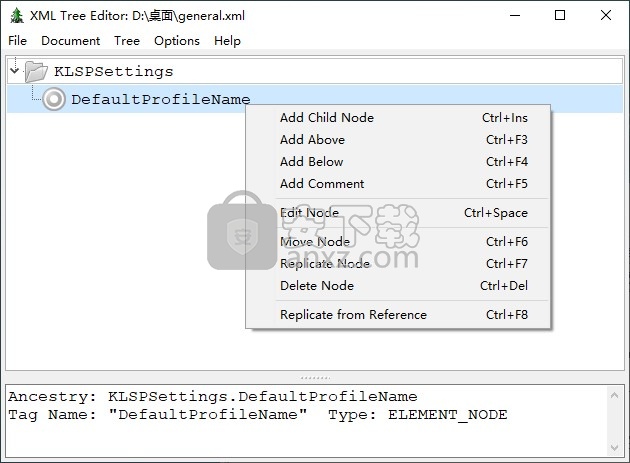This screenshot has height=463, width=630.
Task: Open the Options menu
Action: point(177,41)
